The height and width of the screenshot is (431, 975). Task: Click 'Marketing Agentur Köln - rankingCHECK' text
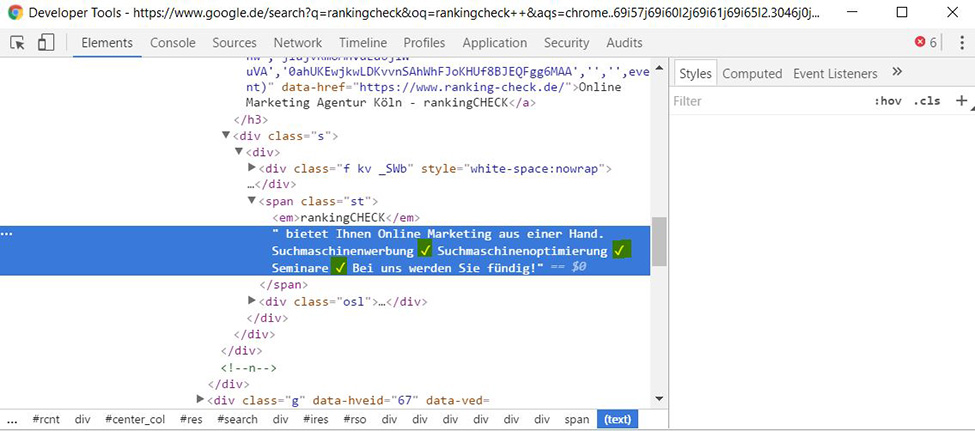(377, 103)
